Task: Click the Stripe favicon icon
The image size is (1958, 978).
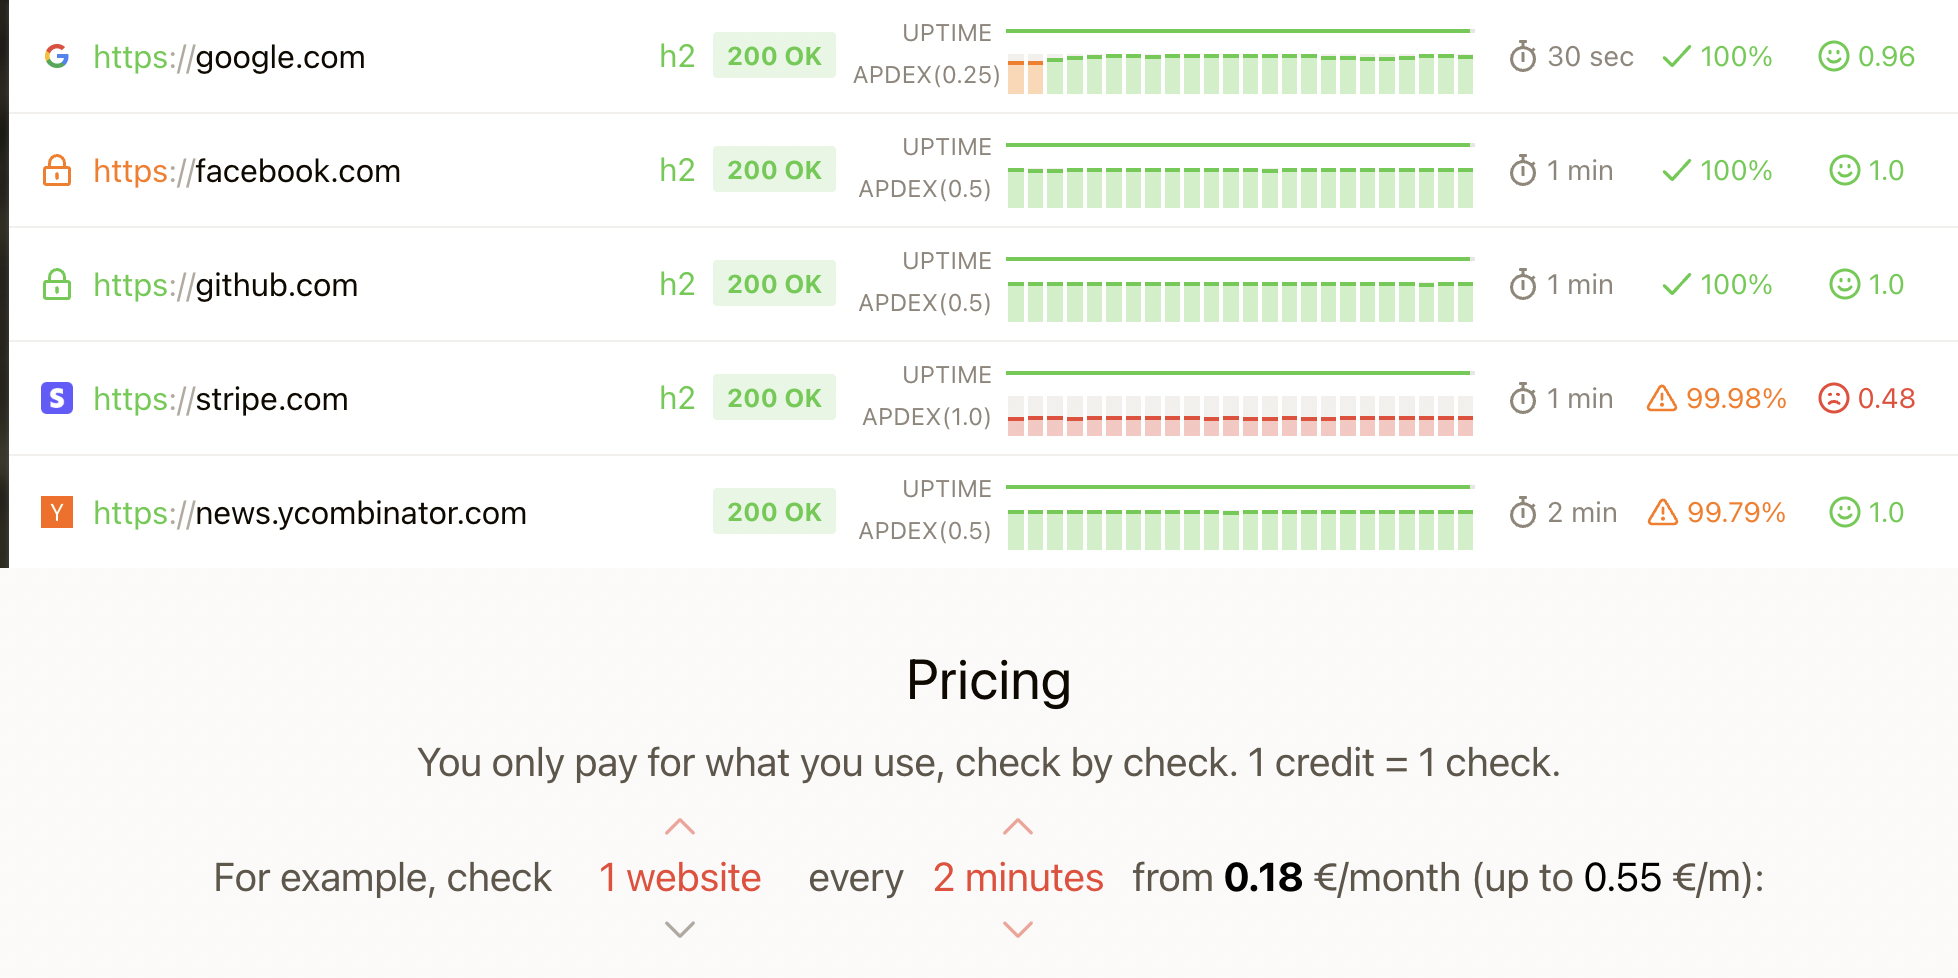Action: [57, 398]
